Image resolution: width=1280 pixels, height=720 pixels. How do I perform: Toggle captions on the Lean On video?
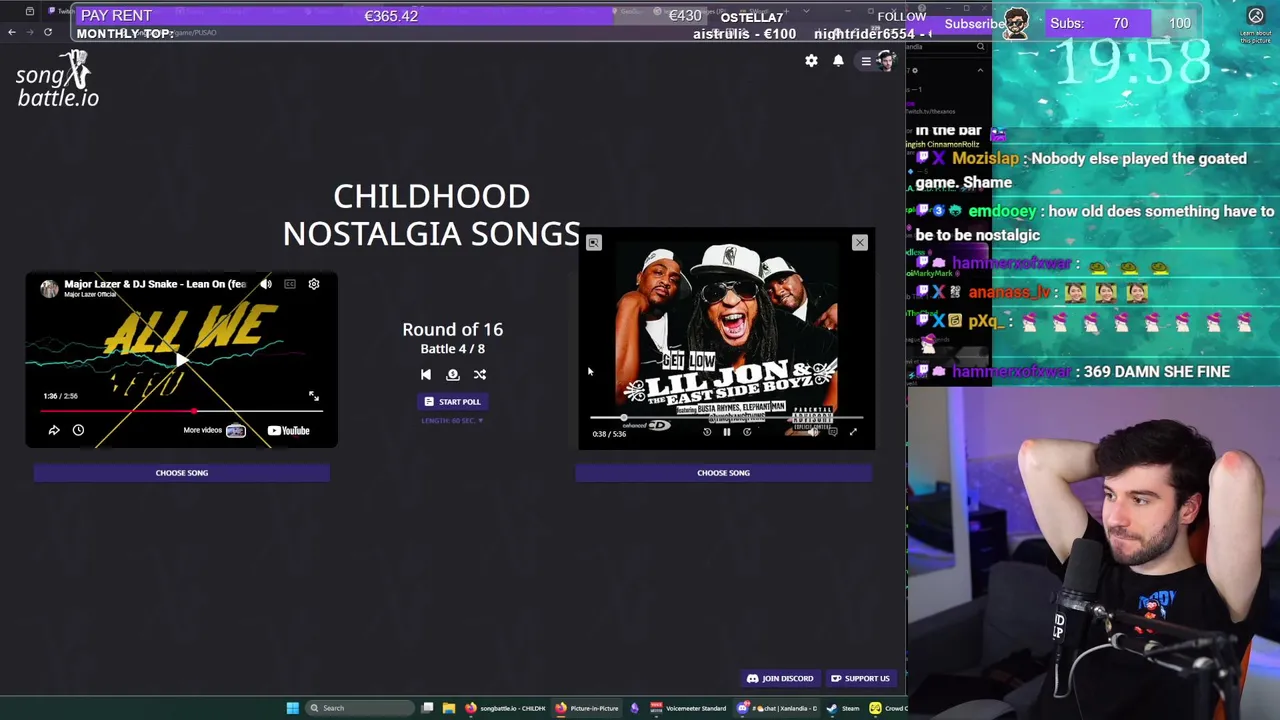click(x=290, y=284)
